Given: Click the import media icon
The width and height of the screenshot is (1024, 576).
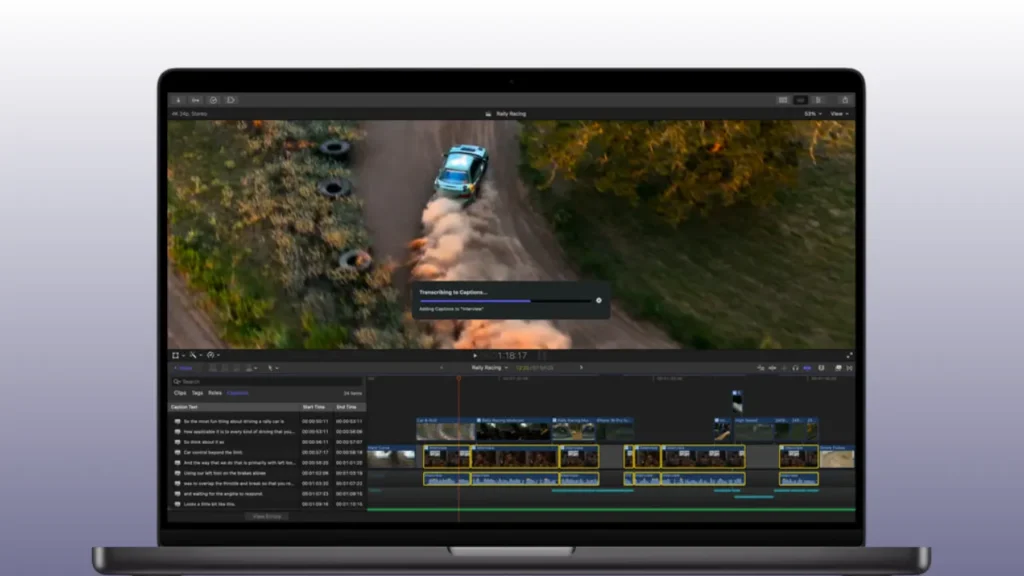Looking at the screenshot, I should point(178,100).
